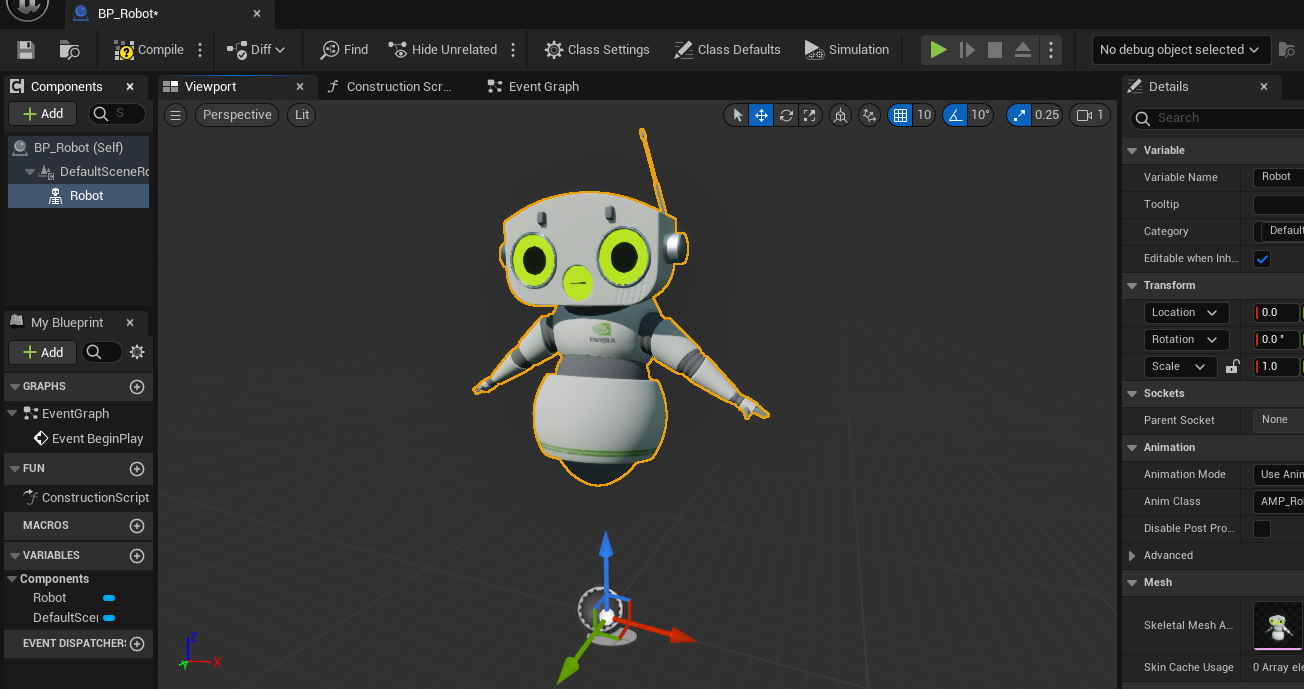This screenshot has width=1304, height=689.
Task: Open the Event Graph tab
Action: point(534,87)
